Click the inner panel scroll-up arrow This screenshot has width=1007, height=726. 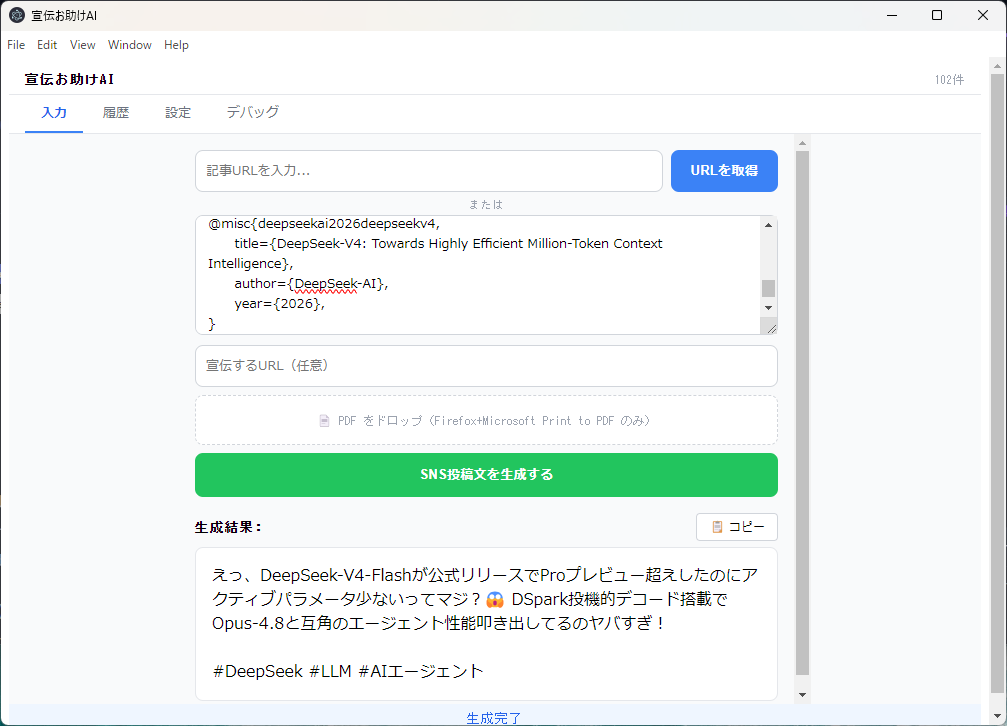click(x=802, y=143)
